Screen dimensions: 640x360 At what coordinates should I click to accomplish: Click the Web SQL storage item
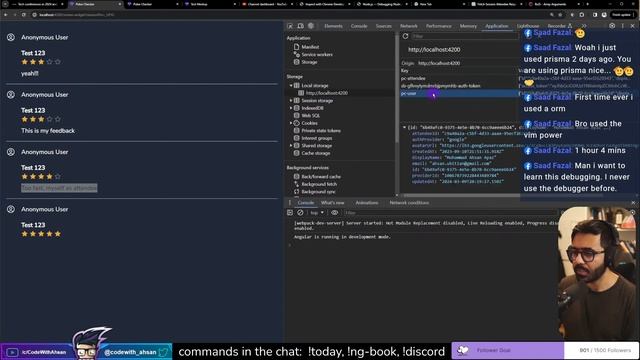(310, 116)
